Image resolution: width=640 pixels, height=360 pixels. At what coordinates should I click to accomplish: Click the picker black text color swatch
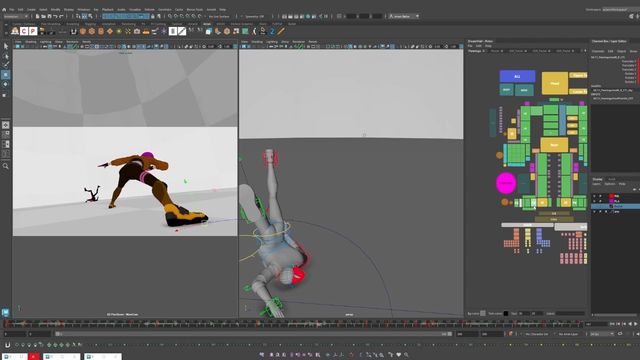[506, 313]
